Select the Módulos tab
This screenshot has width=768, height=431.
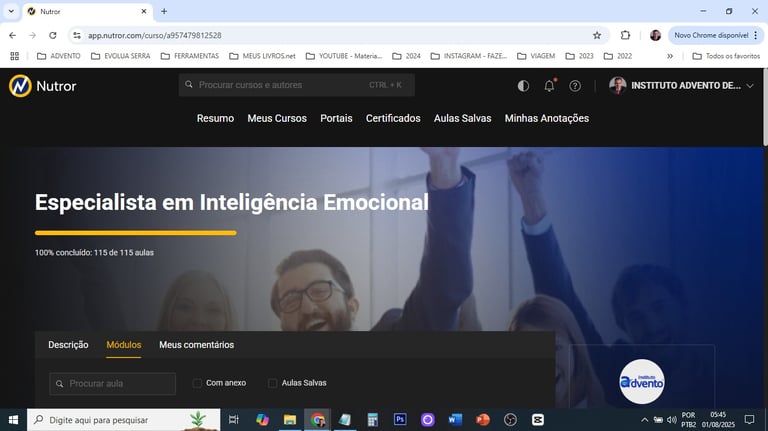click(123, 345)
